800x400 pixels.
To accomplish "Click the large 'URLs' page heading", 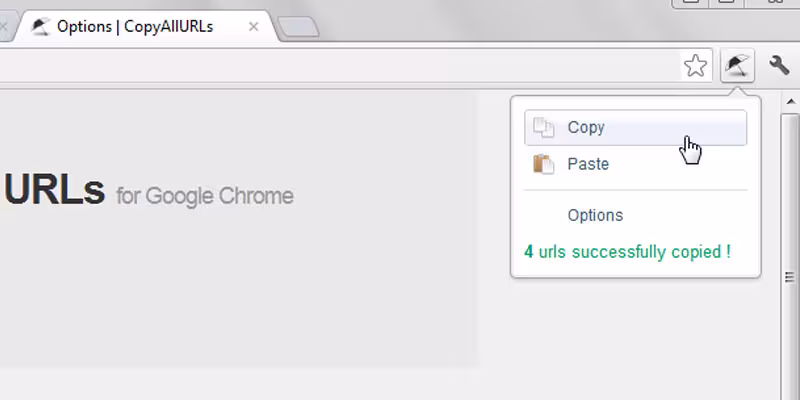I will pos(55,189).
